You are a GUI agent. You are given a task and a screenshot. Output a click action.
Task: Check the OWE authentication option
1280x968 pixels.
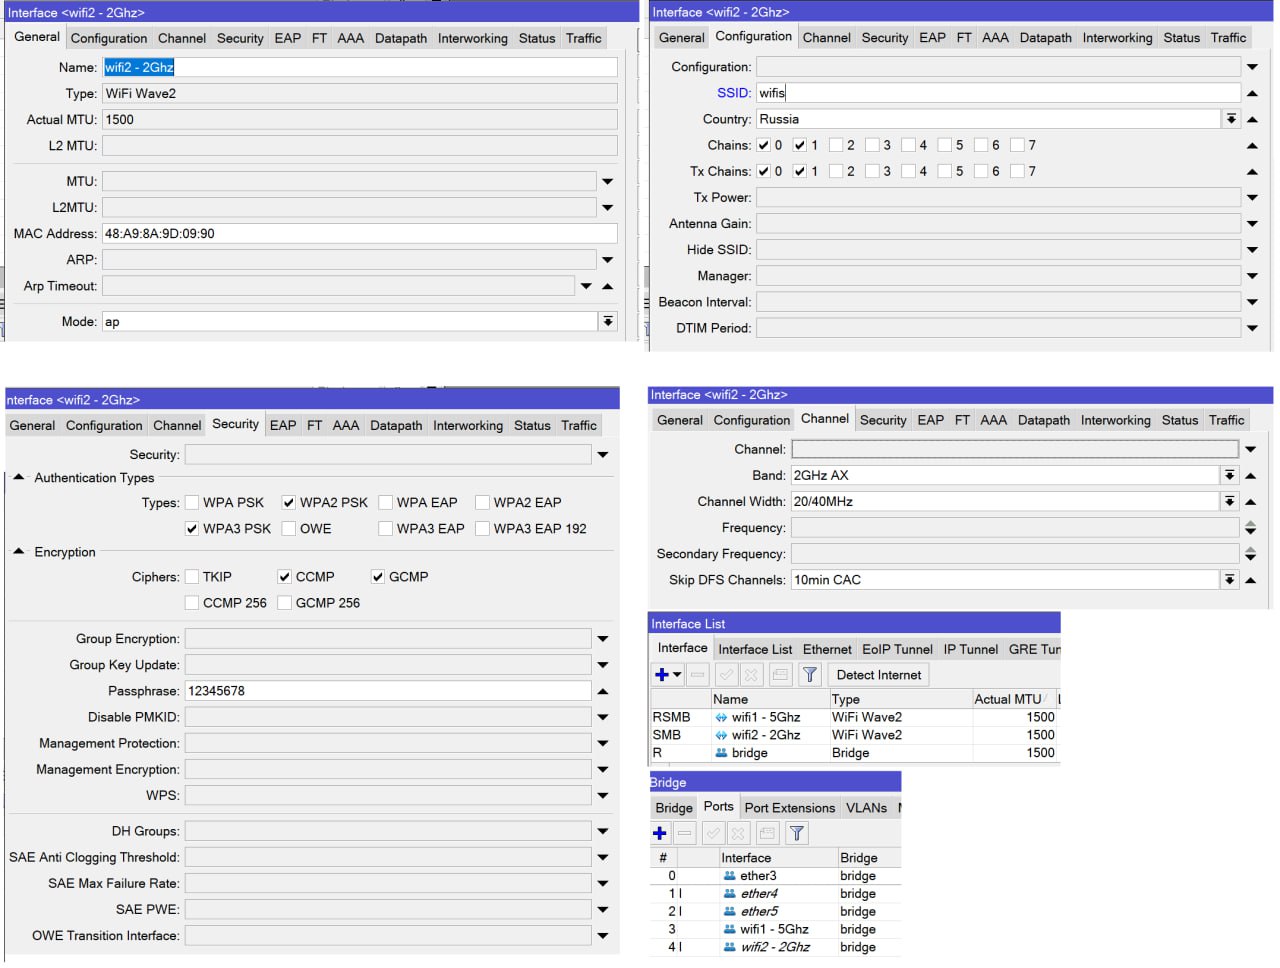coord(288,529)
